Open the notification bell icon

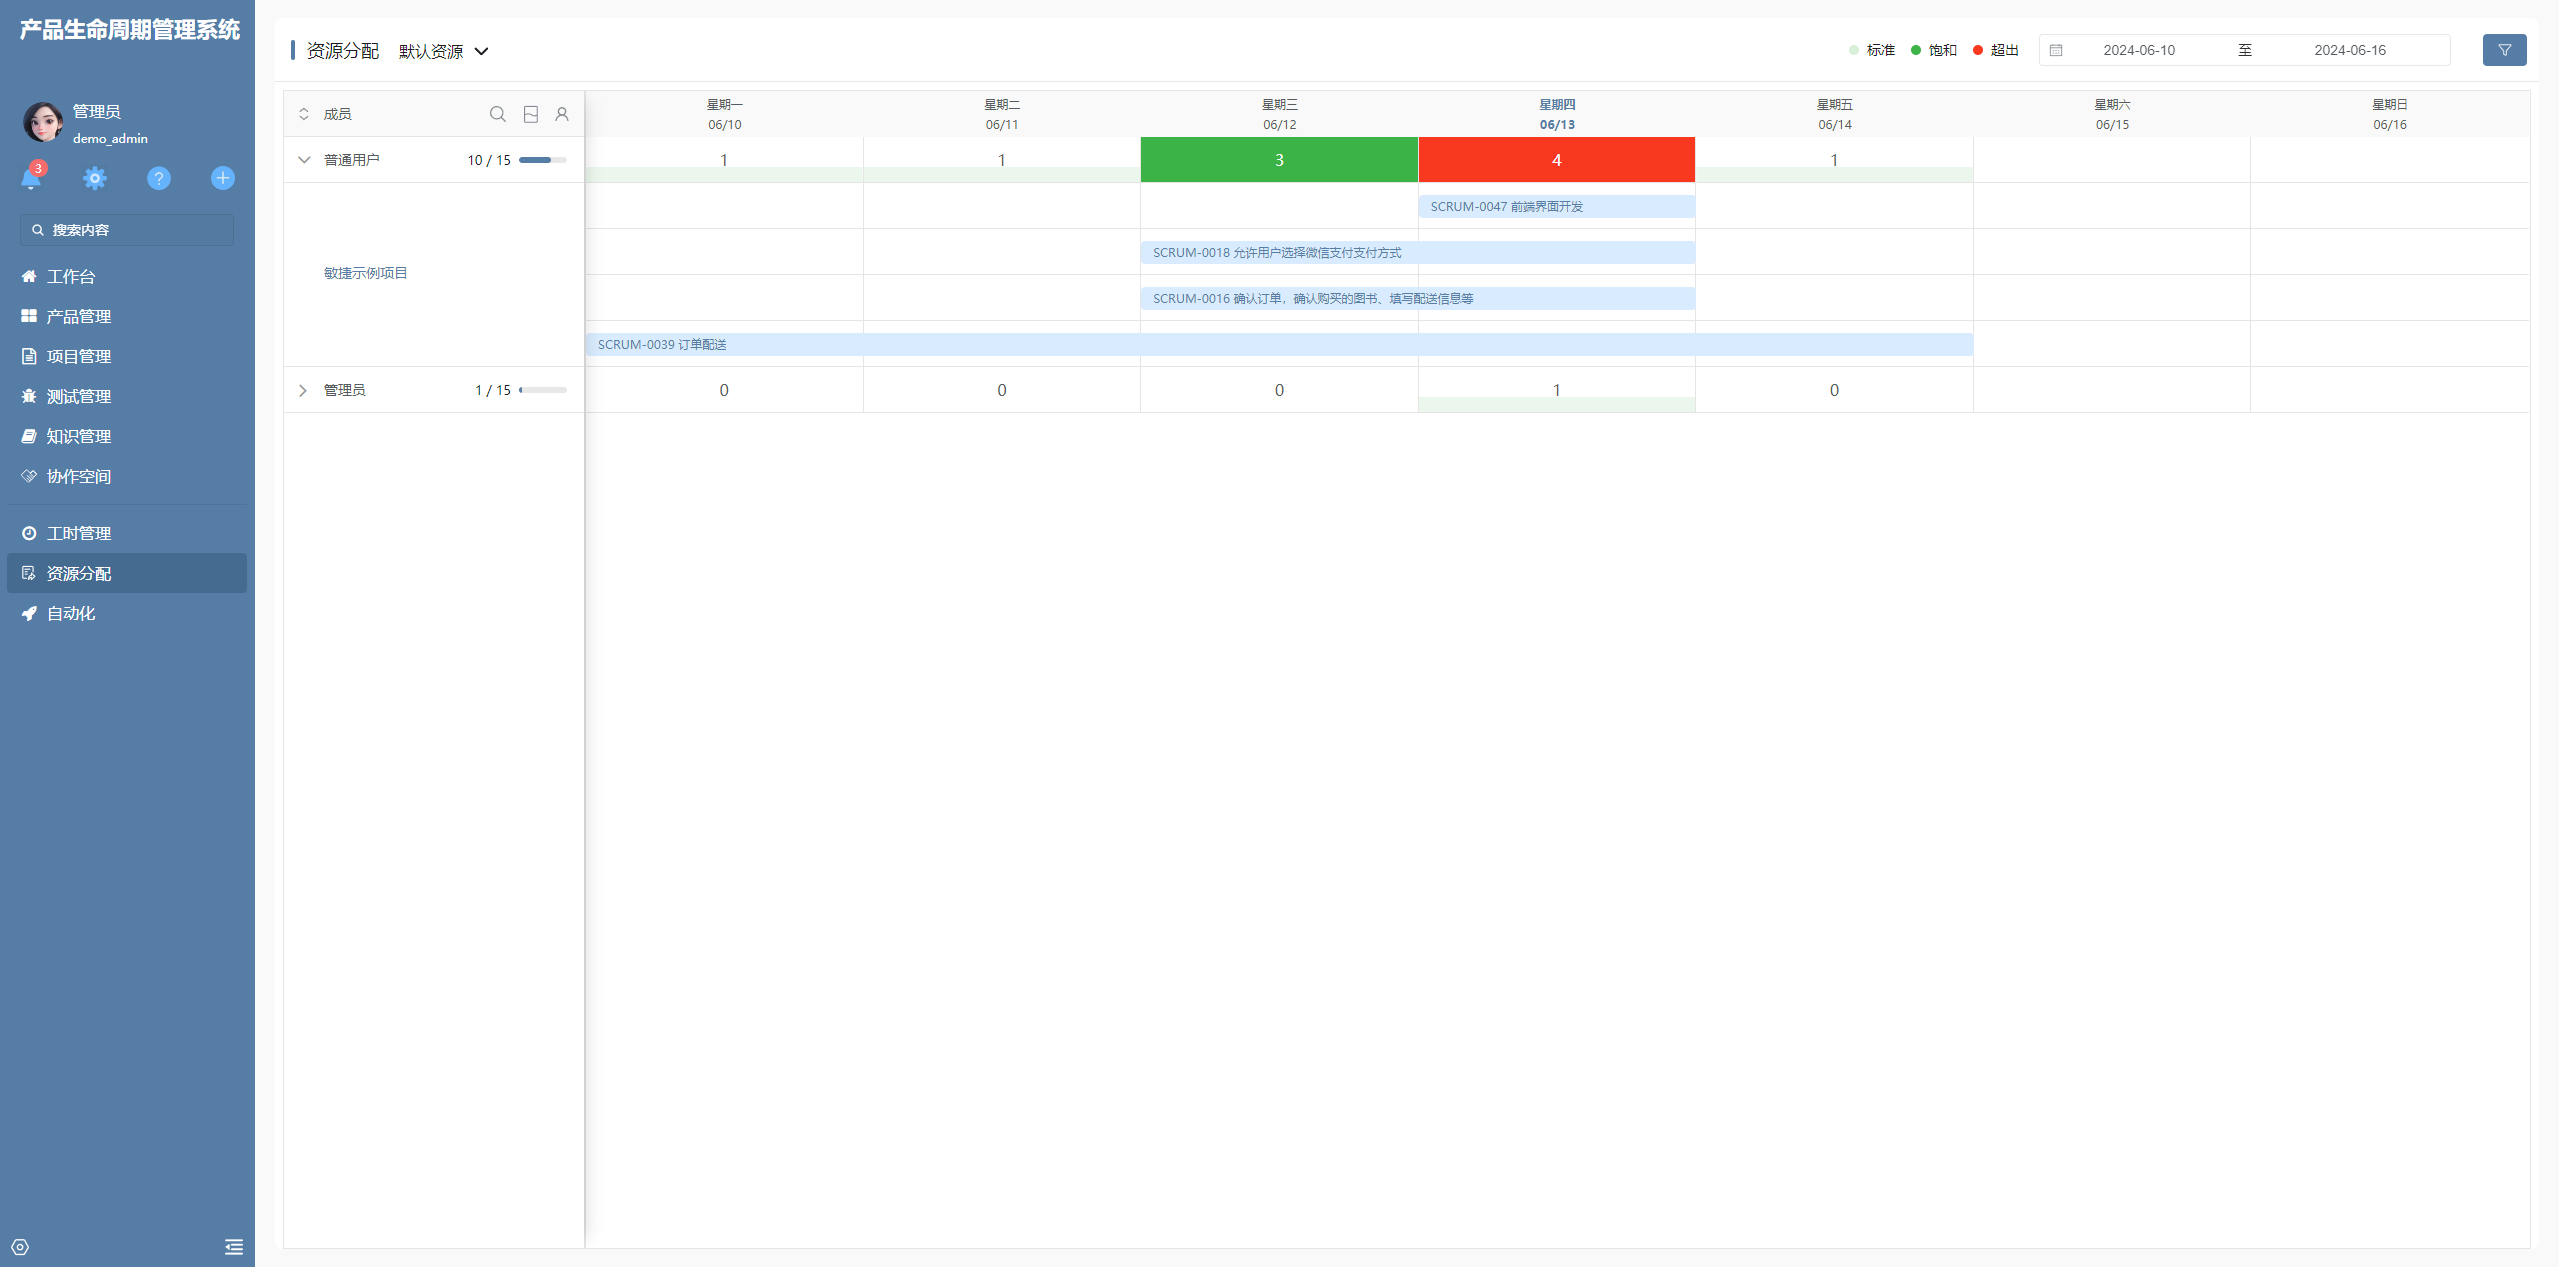(31, 178)
